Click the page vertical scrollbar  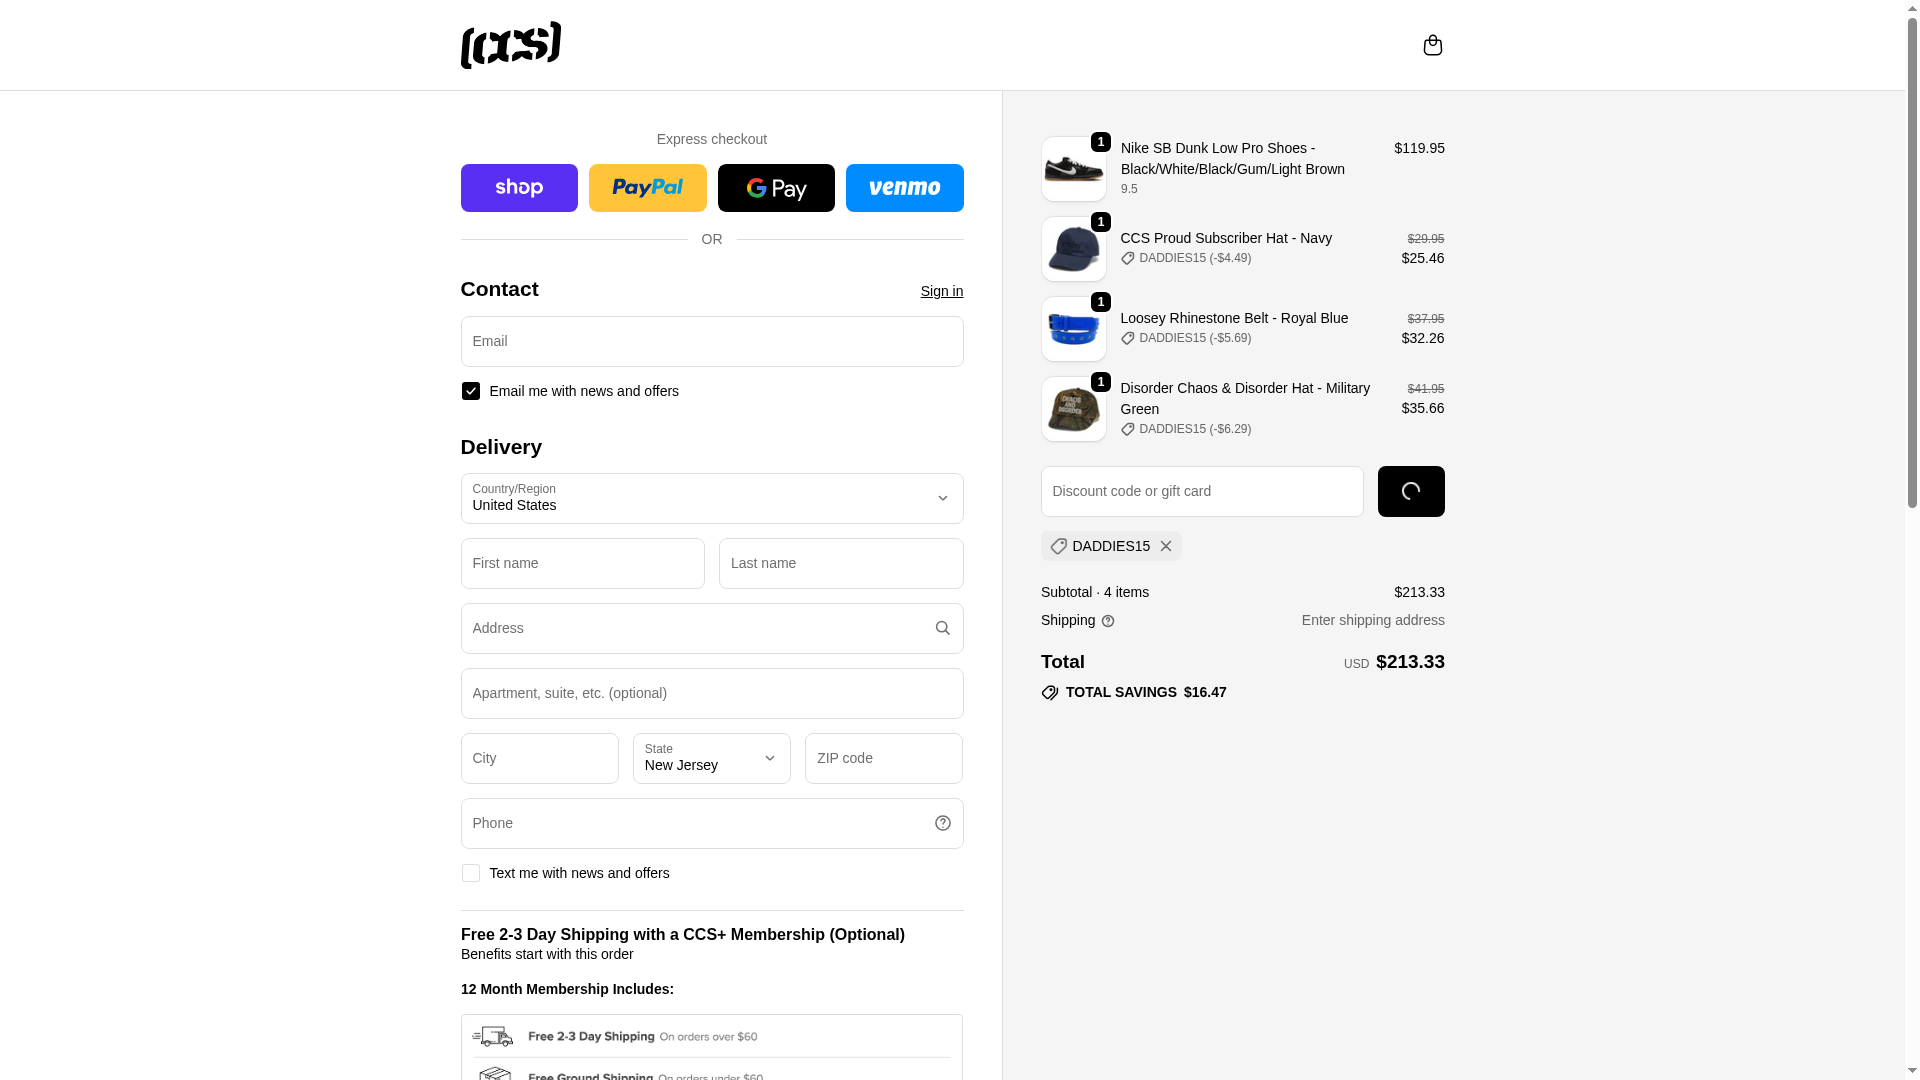[x=1912, y=540]
